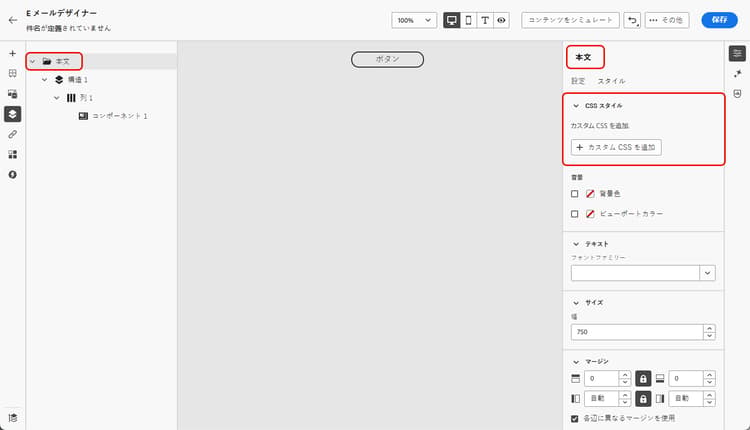Open the その他 menu button

(667, 20)
